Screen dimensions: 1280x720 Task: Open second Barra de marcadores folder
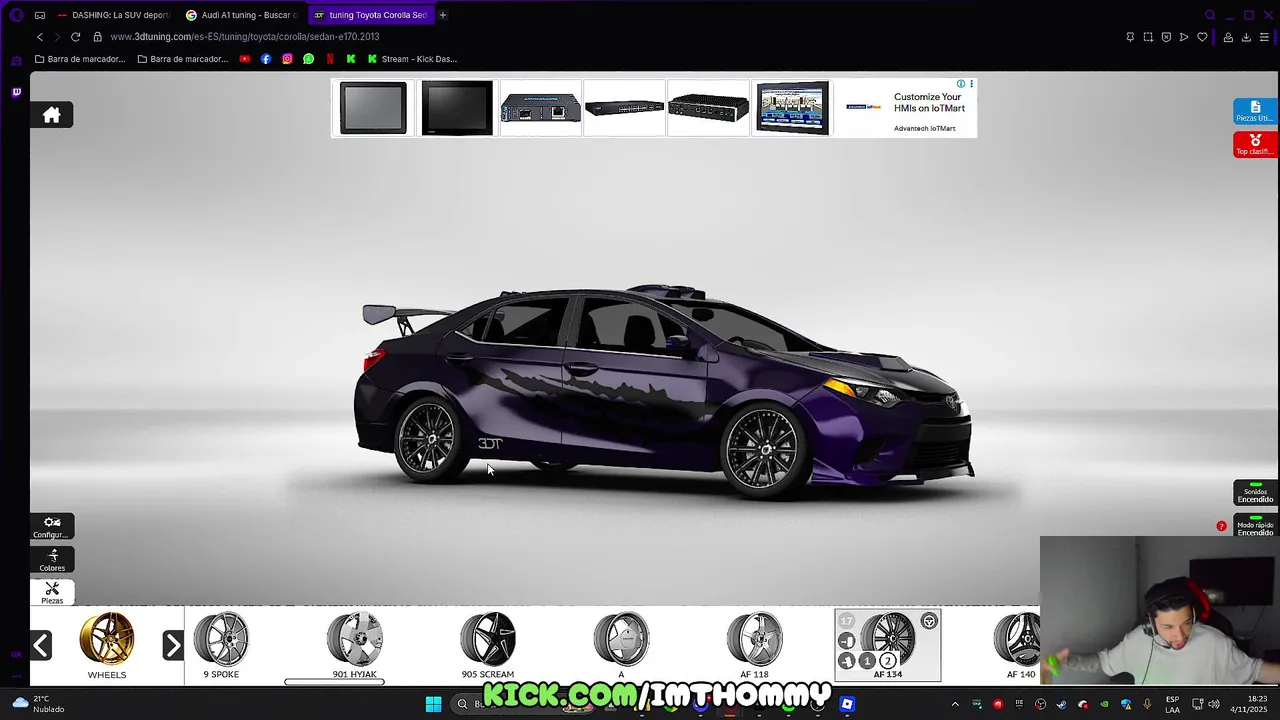[183, 59]
